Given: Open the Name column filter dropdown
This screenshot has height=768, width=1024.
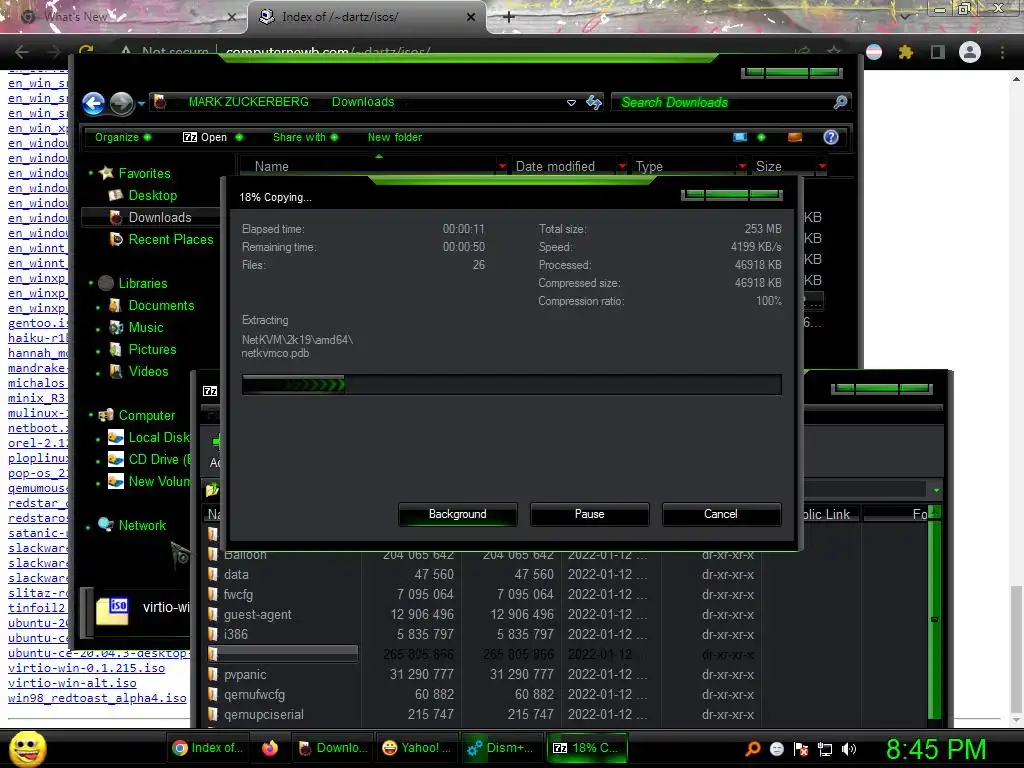Looking at the screenshot, I should (x=502, y=167).
